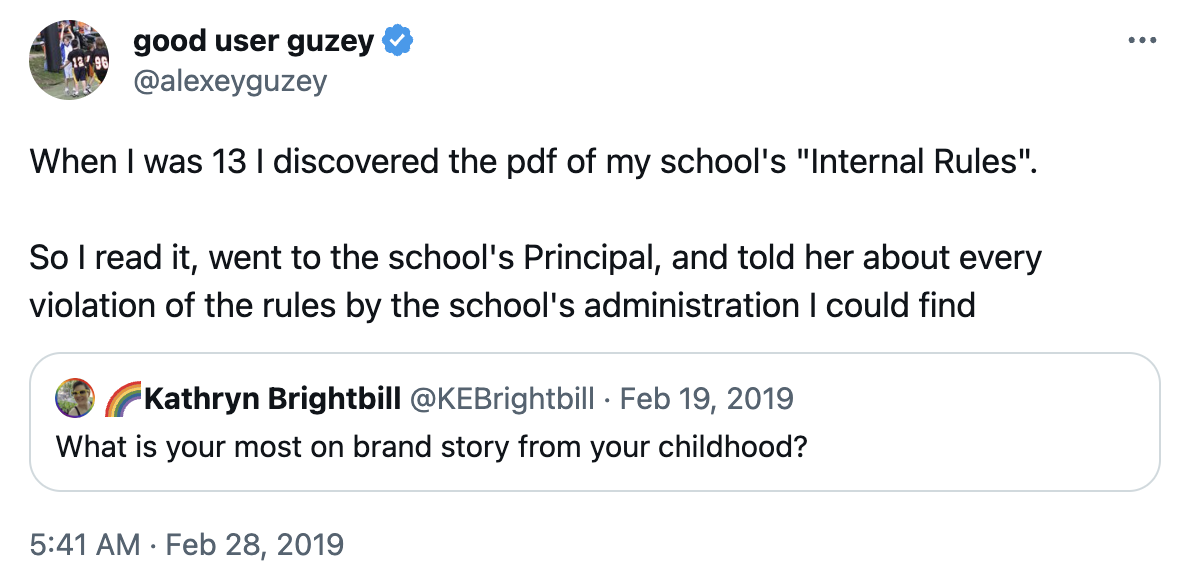Click Kathryn Brightbill's small avatar
Image resolution: width=1180 pixels, height=588 pixels.
click(x=75, y=399)
